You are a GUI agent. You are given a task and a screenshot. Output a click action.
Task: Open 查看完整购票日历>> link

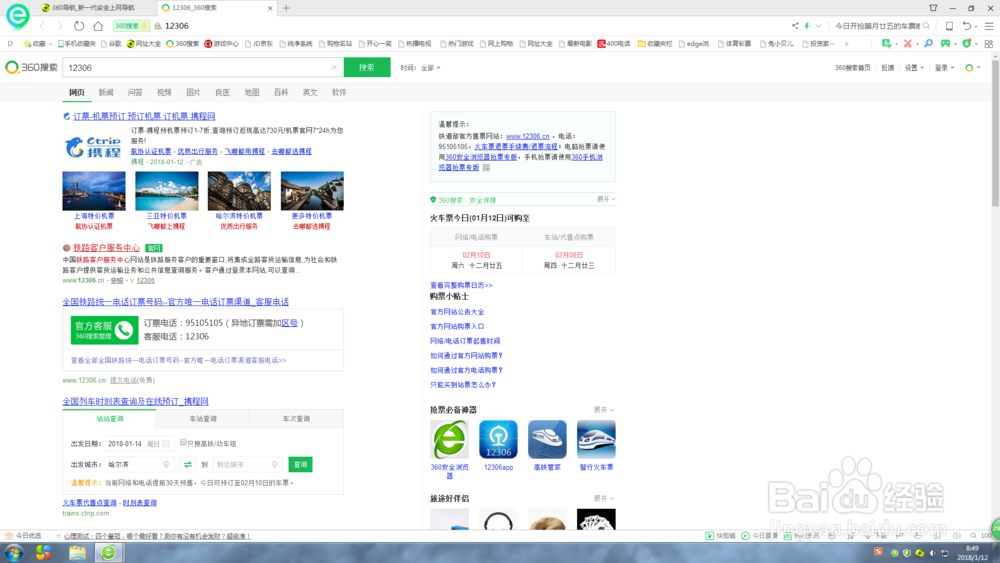tap(461, 285)
